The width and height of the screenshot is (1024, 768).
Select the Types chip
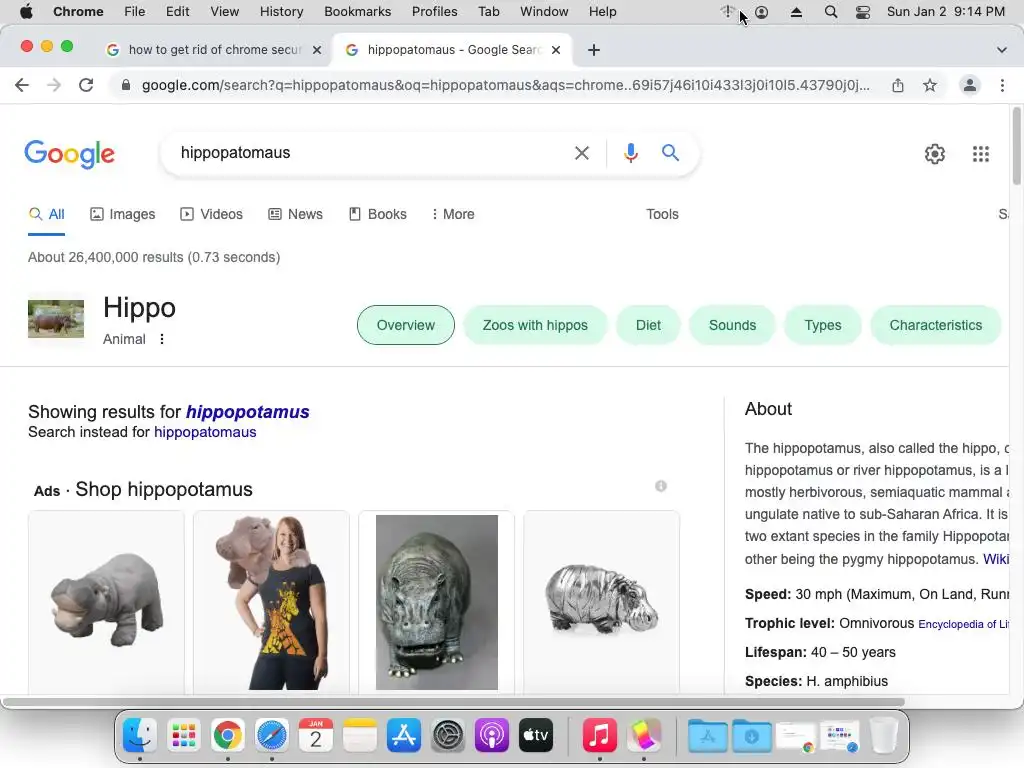point(823,325)
